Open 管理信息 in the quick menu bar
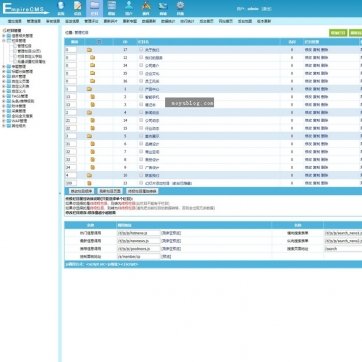The image size is (362, 362). point(34,21)
